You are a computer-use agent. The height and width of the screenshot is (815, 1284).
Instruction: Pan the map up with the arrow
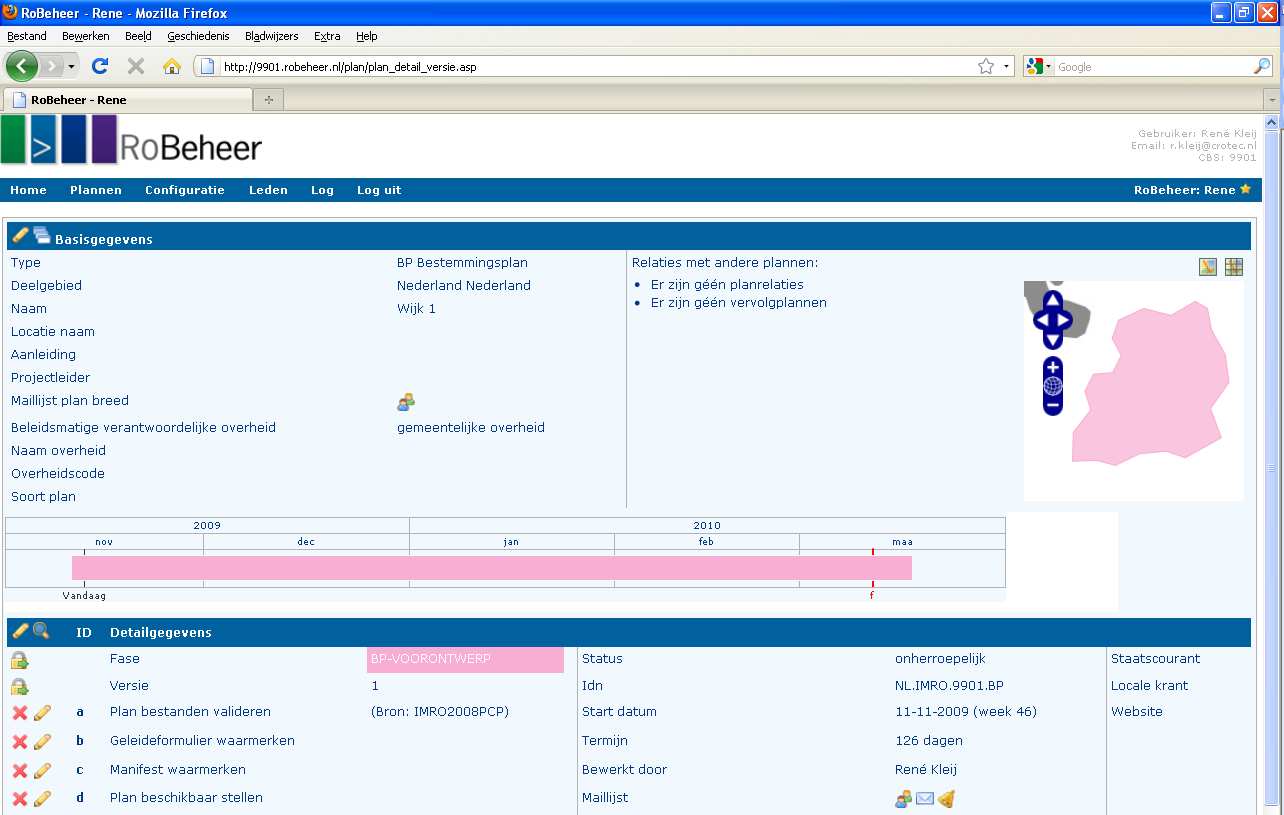tap(1052, 300)
